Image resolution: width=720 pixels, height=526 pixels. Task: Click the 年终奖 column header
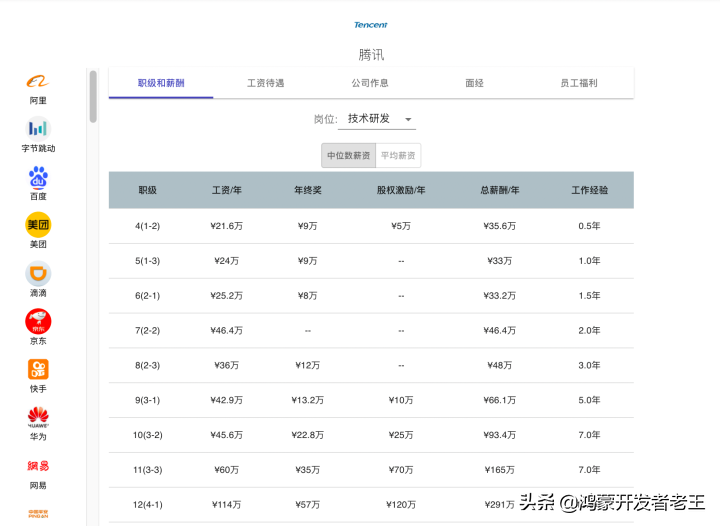coord(308,190)
